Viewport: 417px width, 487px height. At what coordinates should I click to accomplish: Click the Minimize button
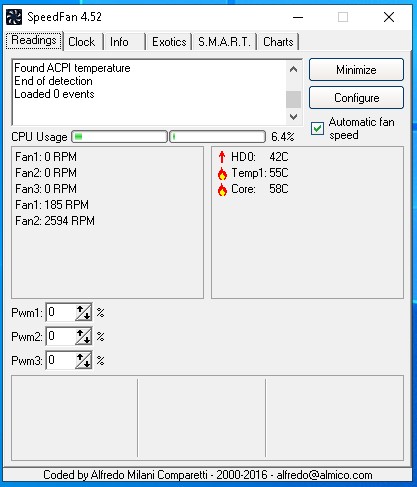pos(356,70)
